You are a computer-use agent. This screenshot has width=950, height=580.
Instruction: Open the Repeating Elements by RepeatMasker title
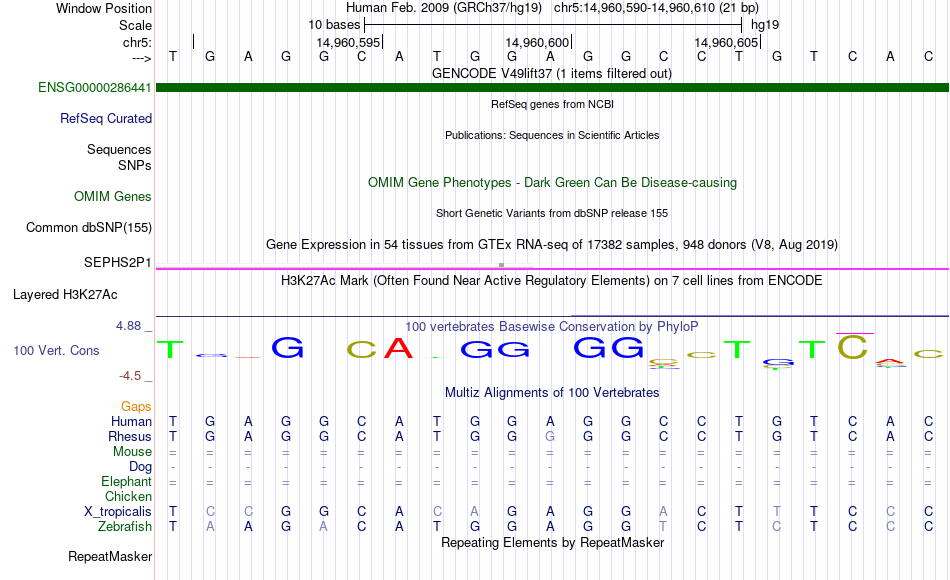pos(553,542)
